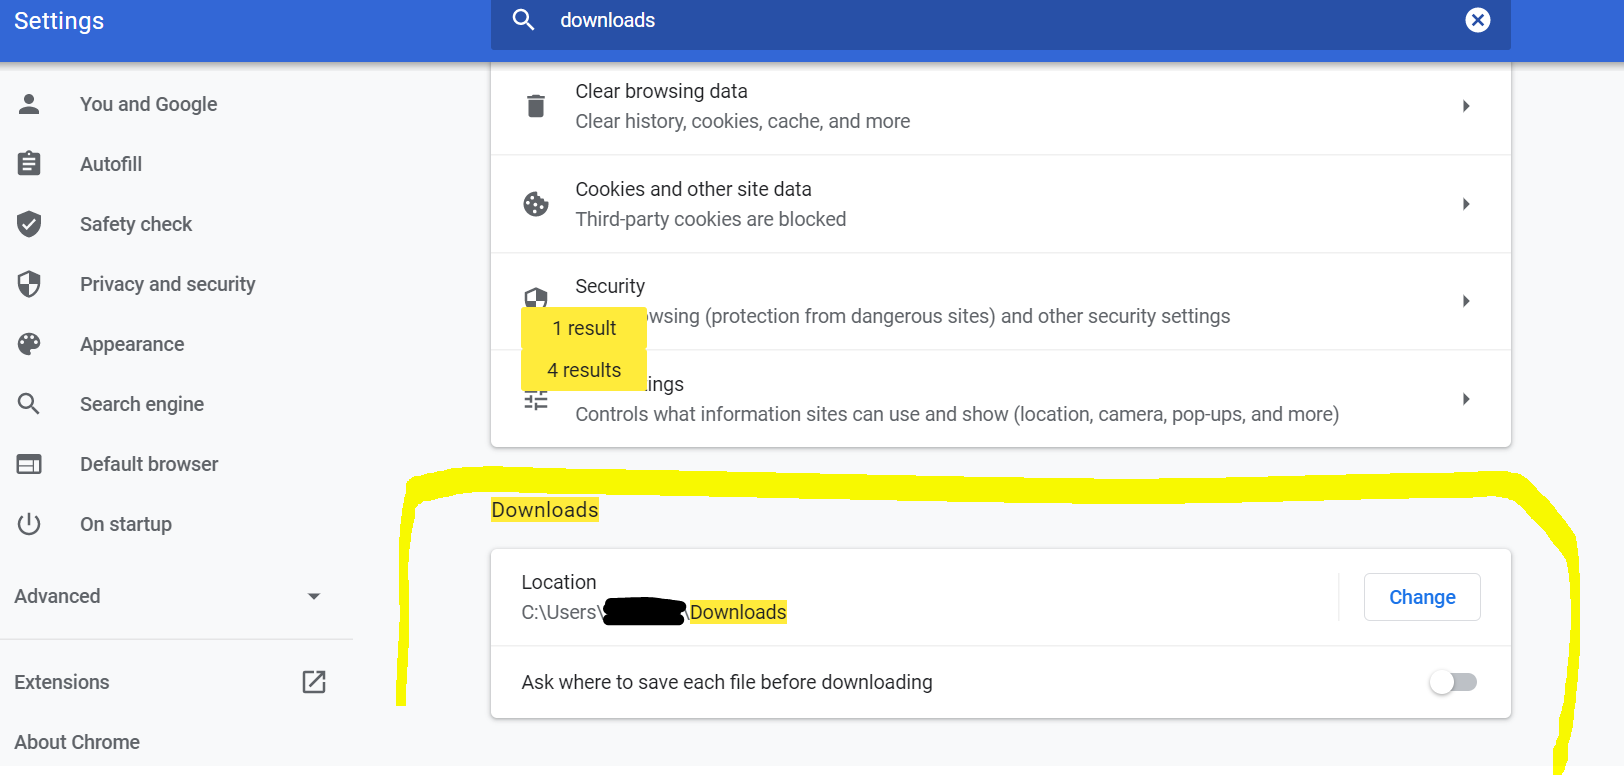Clear the search with the X button

[1477, 20]
